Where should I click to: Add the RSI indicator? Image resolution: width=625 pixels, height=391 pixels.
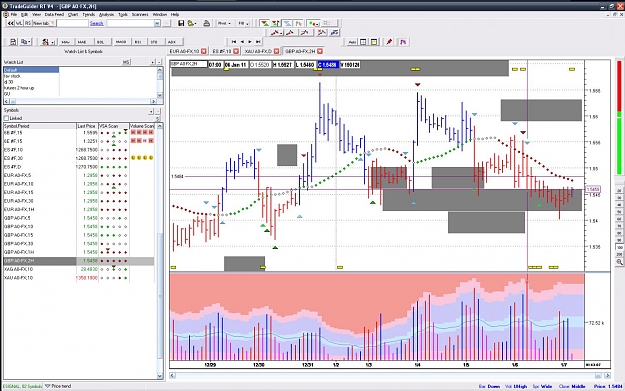point(138,42)
